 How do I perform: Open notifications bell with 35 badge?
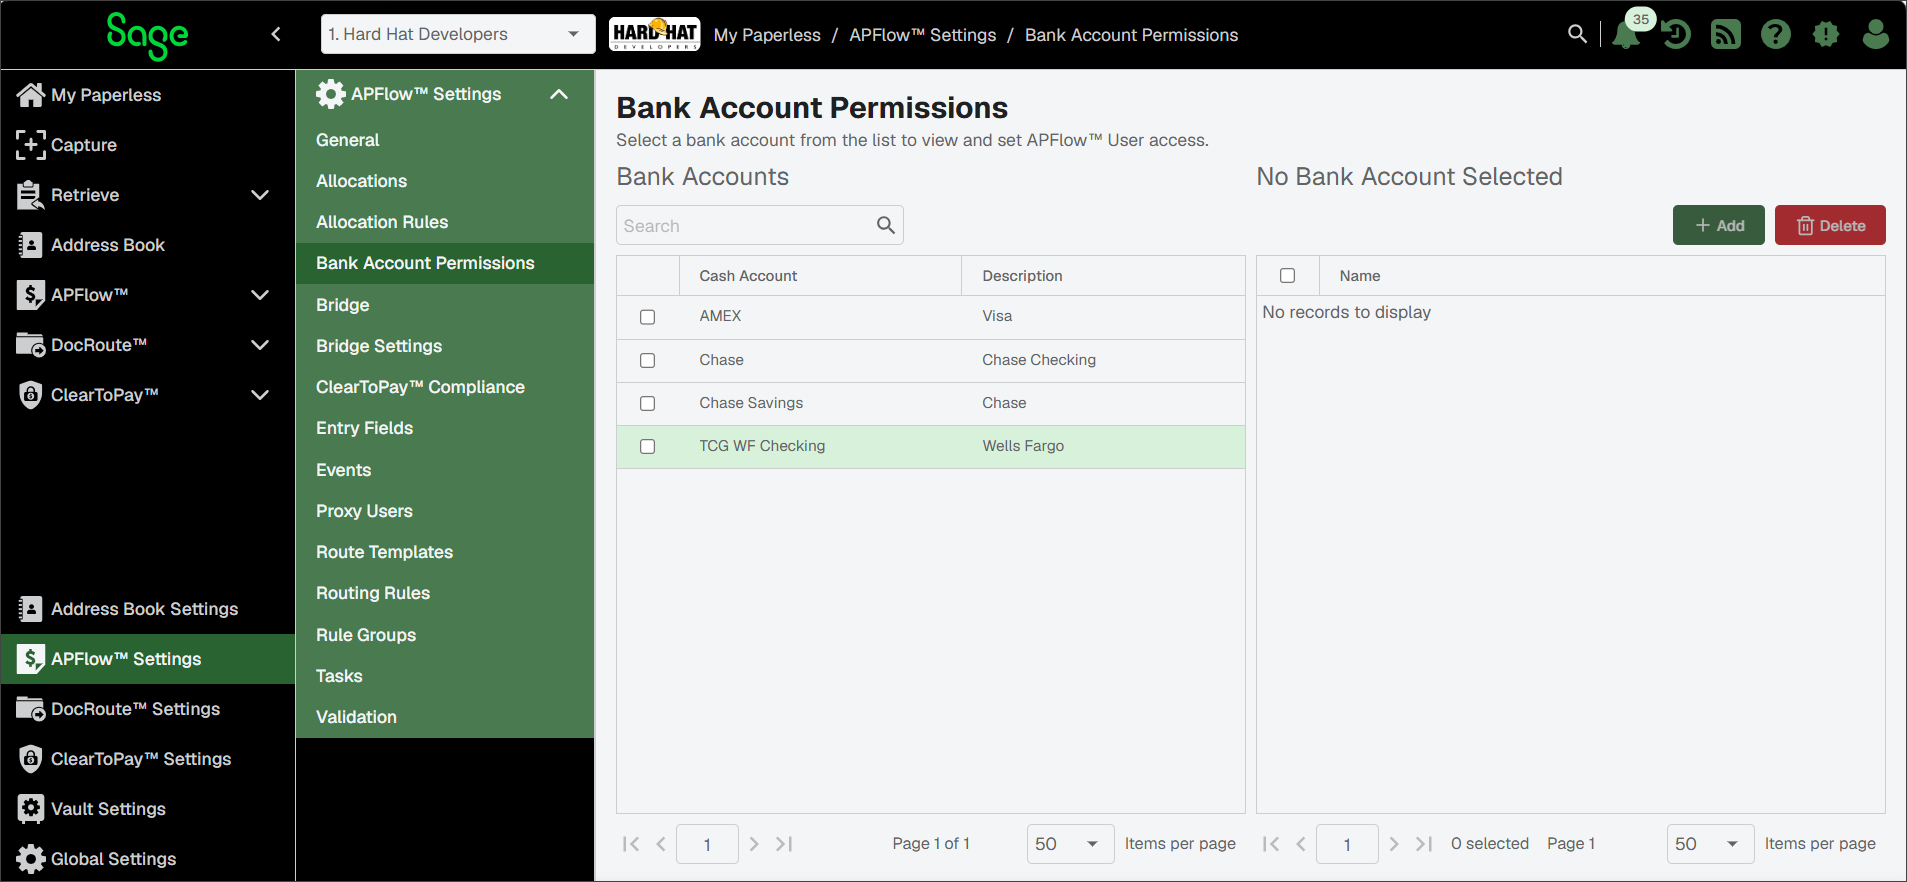click(x=1627, y=34)
